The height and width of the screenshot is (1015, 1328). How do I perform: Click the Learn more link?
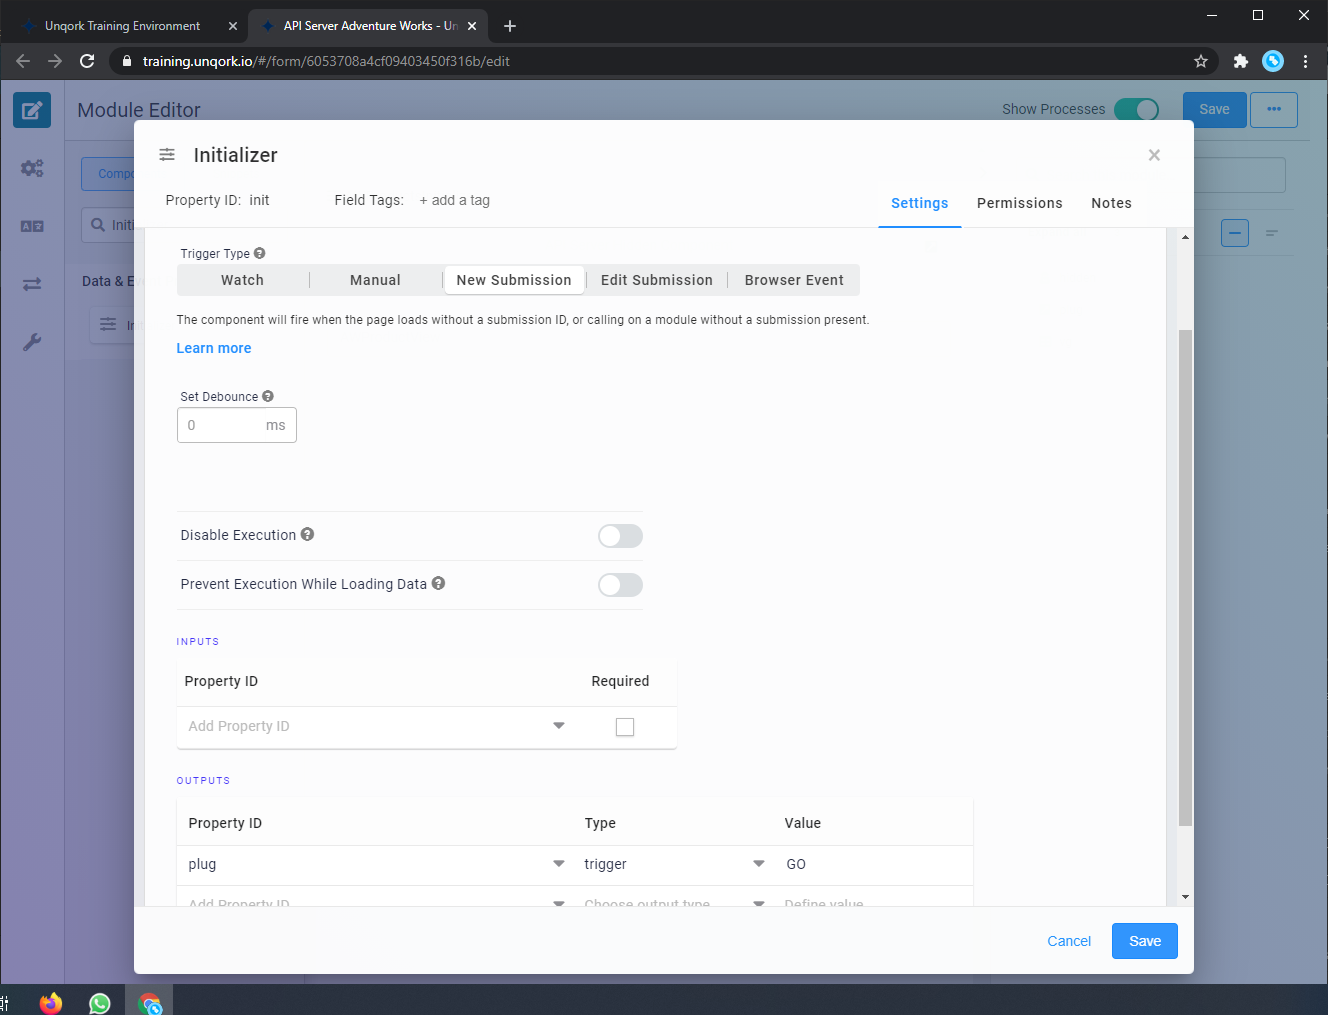[x=214, y=348]
